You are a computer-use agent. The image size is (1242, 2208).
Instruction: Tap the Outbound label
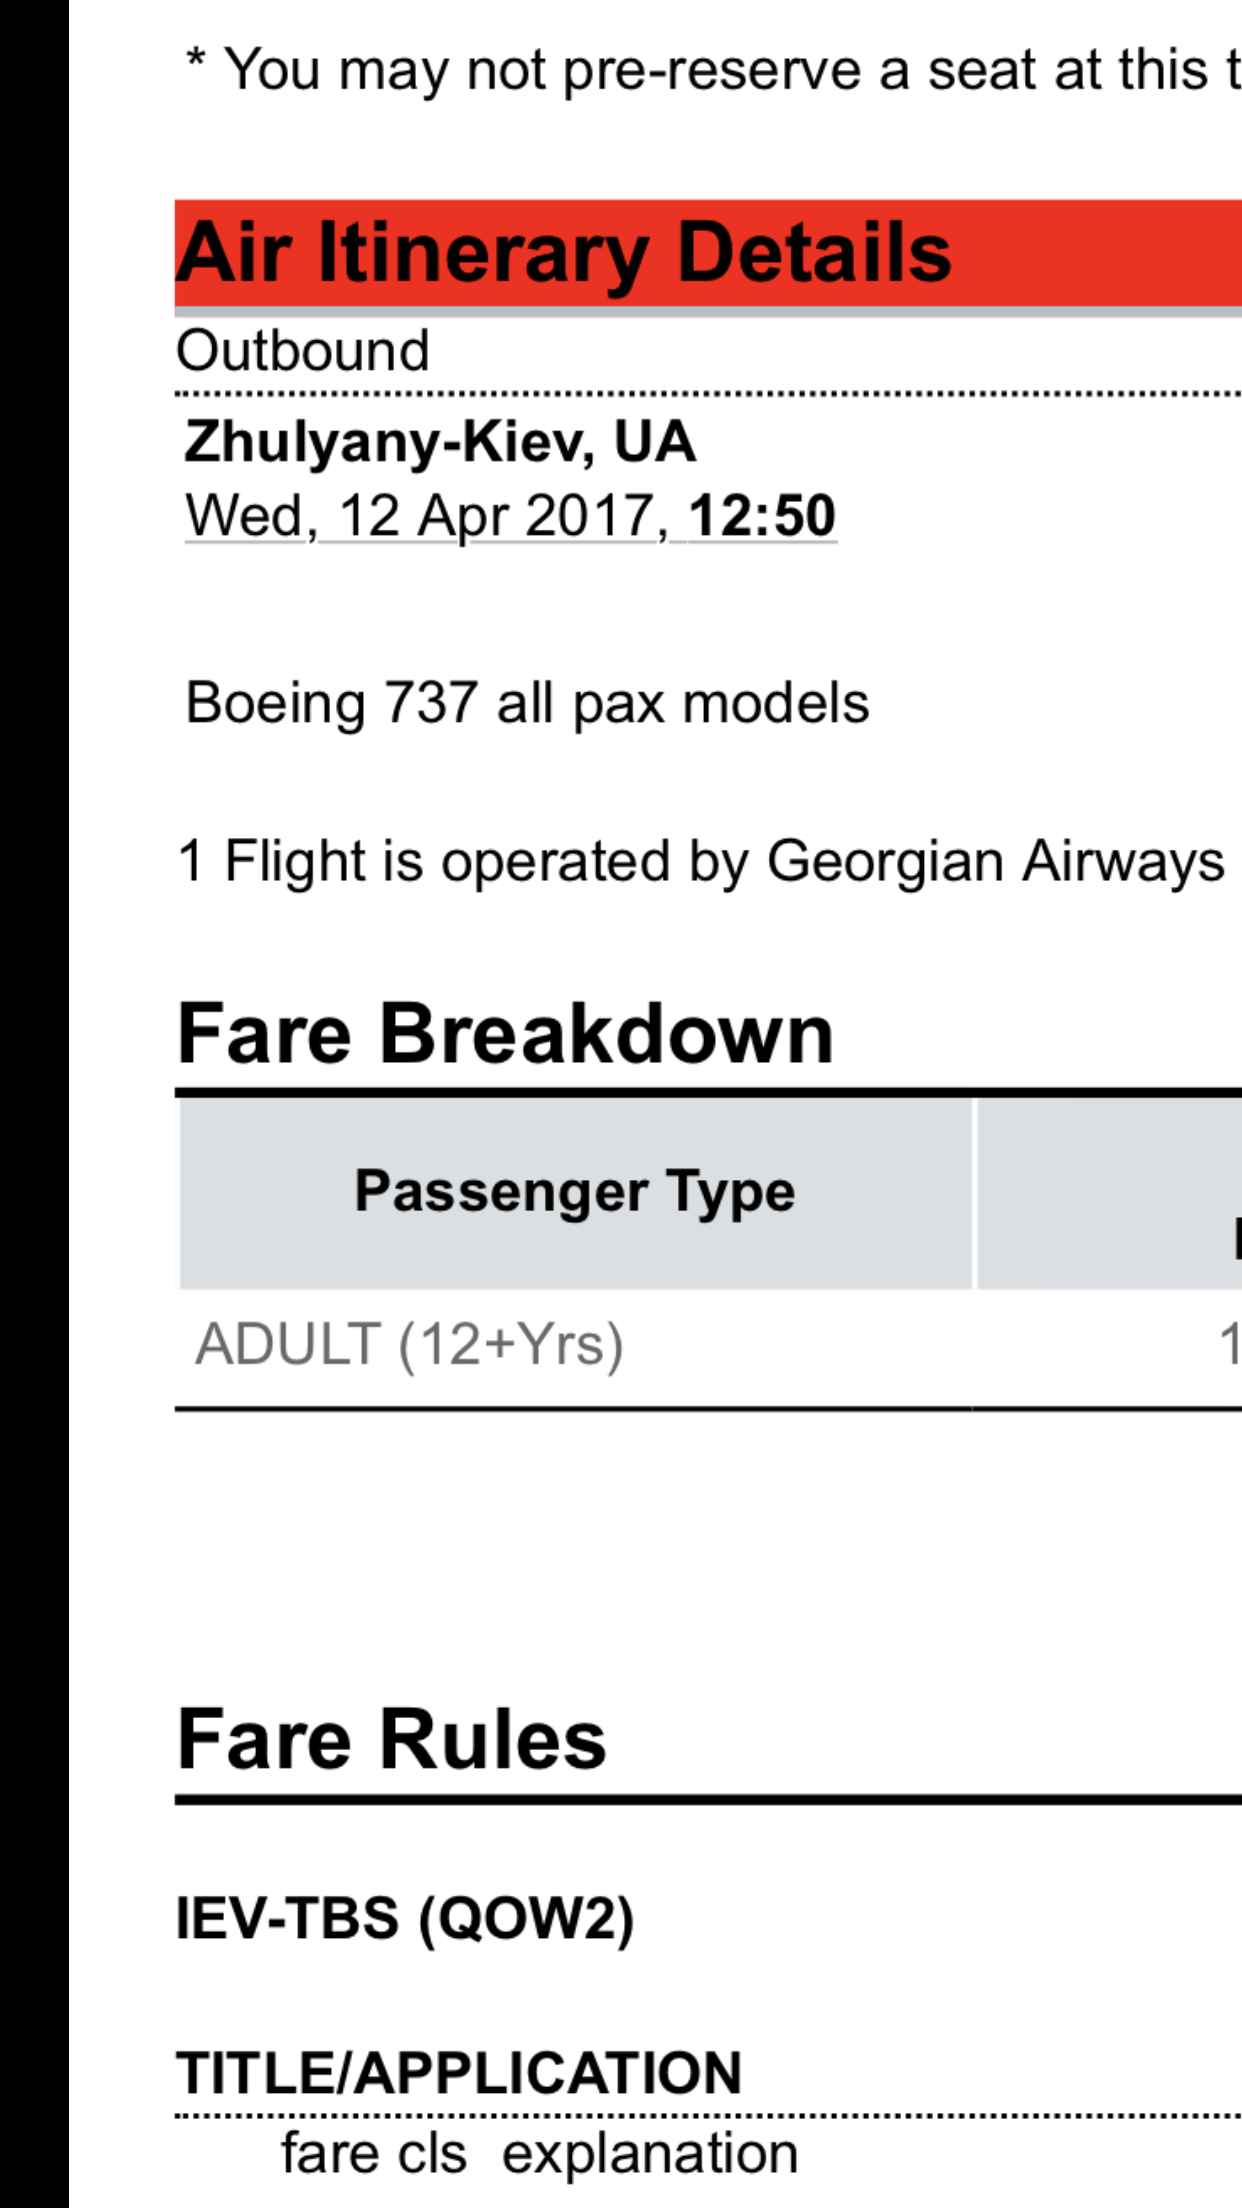[x=302, y=351]
